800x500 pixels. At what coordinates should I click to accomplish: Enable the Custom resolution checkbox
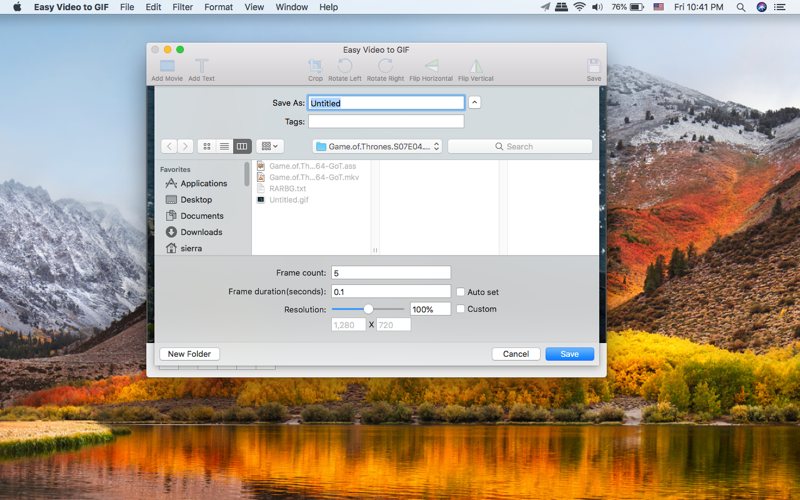pos(460,309)
